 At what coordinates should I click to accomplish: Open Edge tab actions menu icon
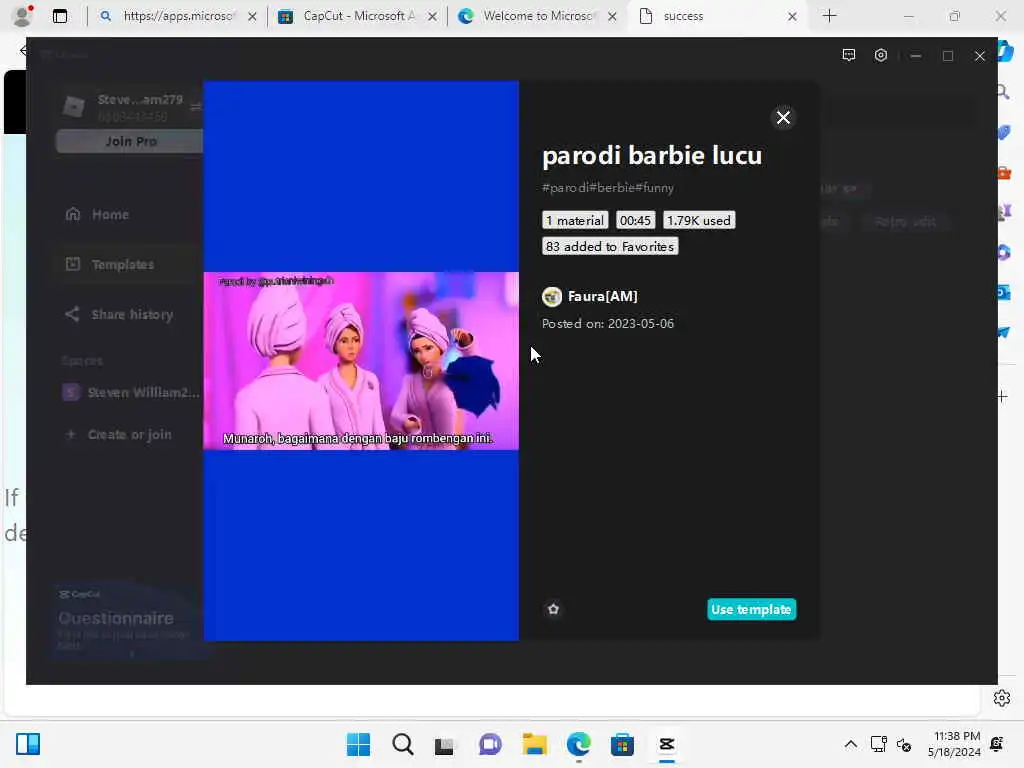59,16
